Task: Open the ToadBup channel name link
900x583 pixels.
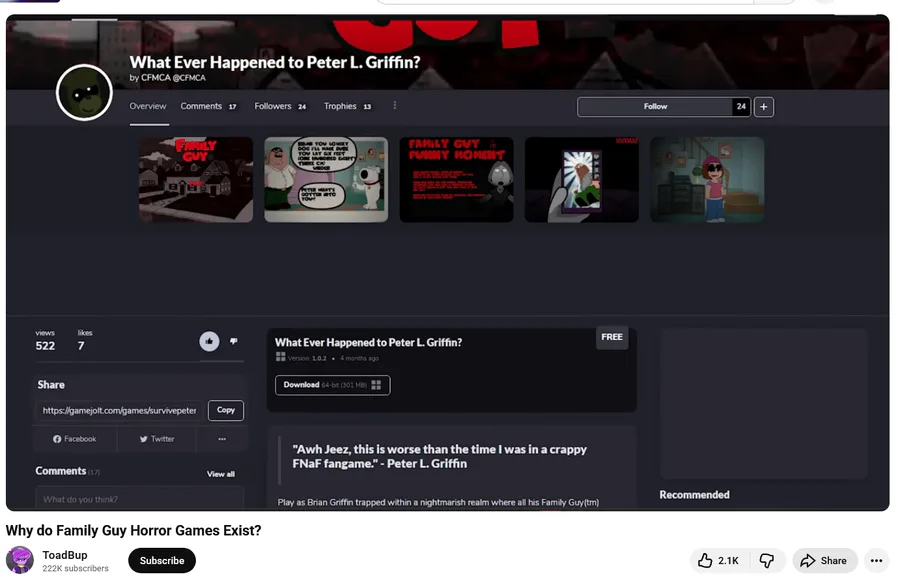Action: tap(65, 555)
